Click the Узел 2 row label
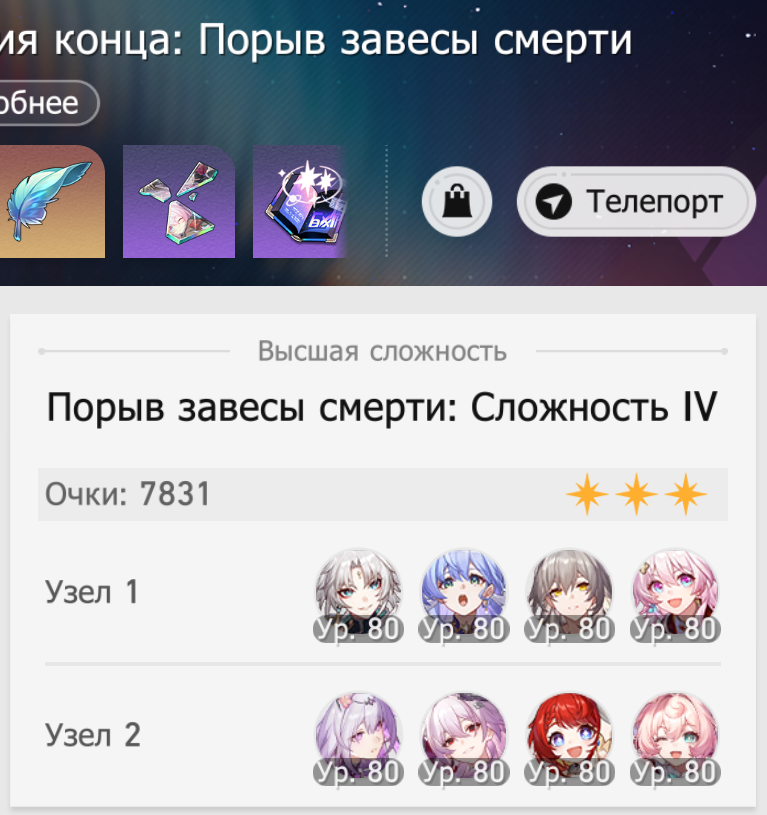Screen dimensions: 767x815 pyautogui.click(x=92, y=735)
